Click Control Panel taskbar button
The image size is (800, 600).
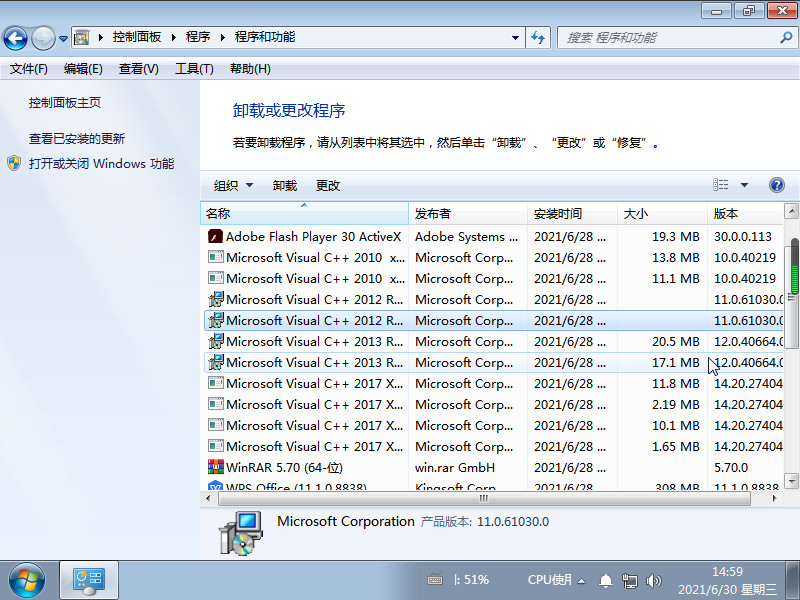coord(89,581)
